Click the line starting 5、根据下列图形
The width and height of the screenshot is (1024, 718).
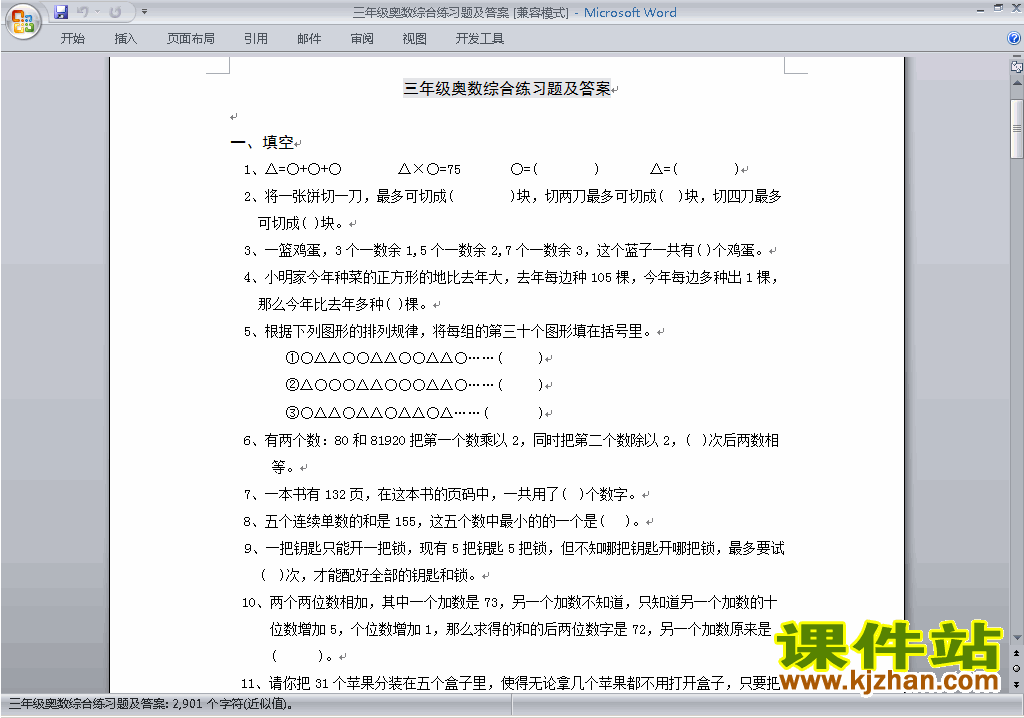[449, 332]
